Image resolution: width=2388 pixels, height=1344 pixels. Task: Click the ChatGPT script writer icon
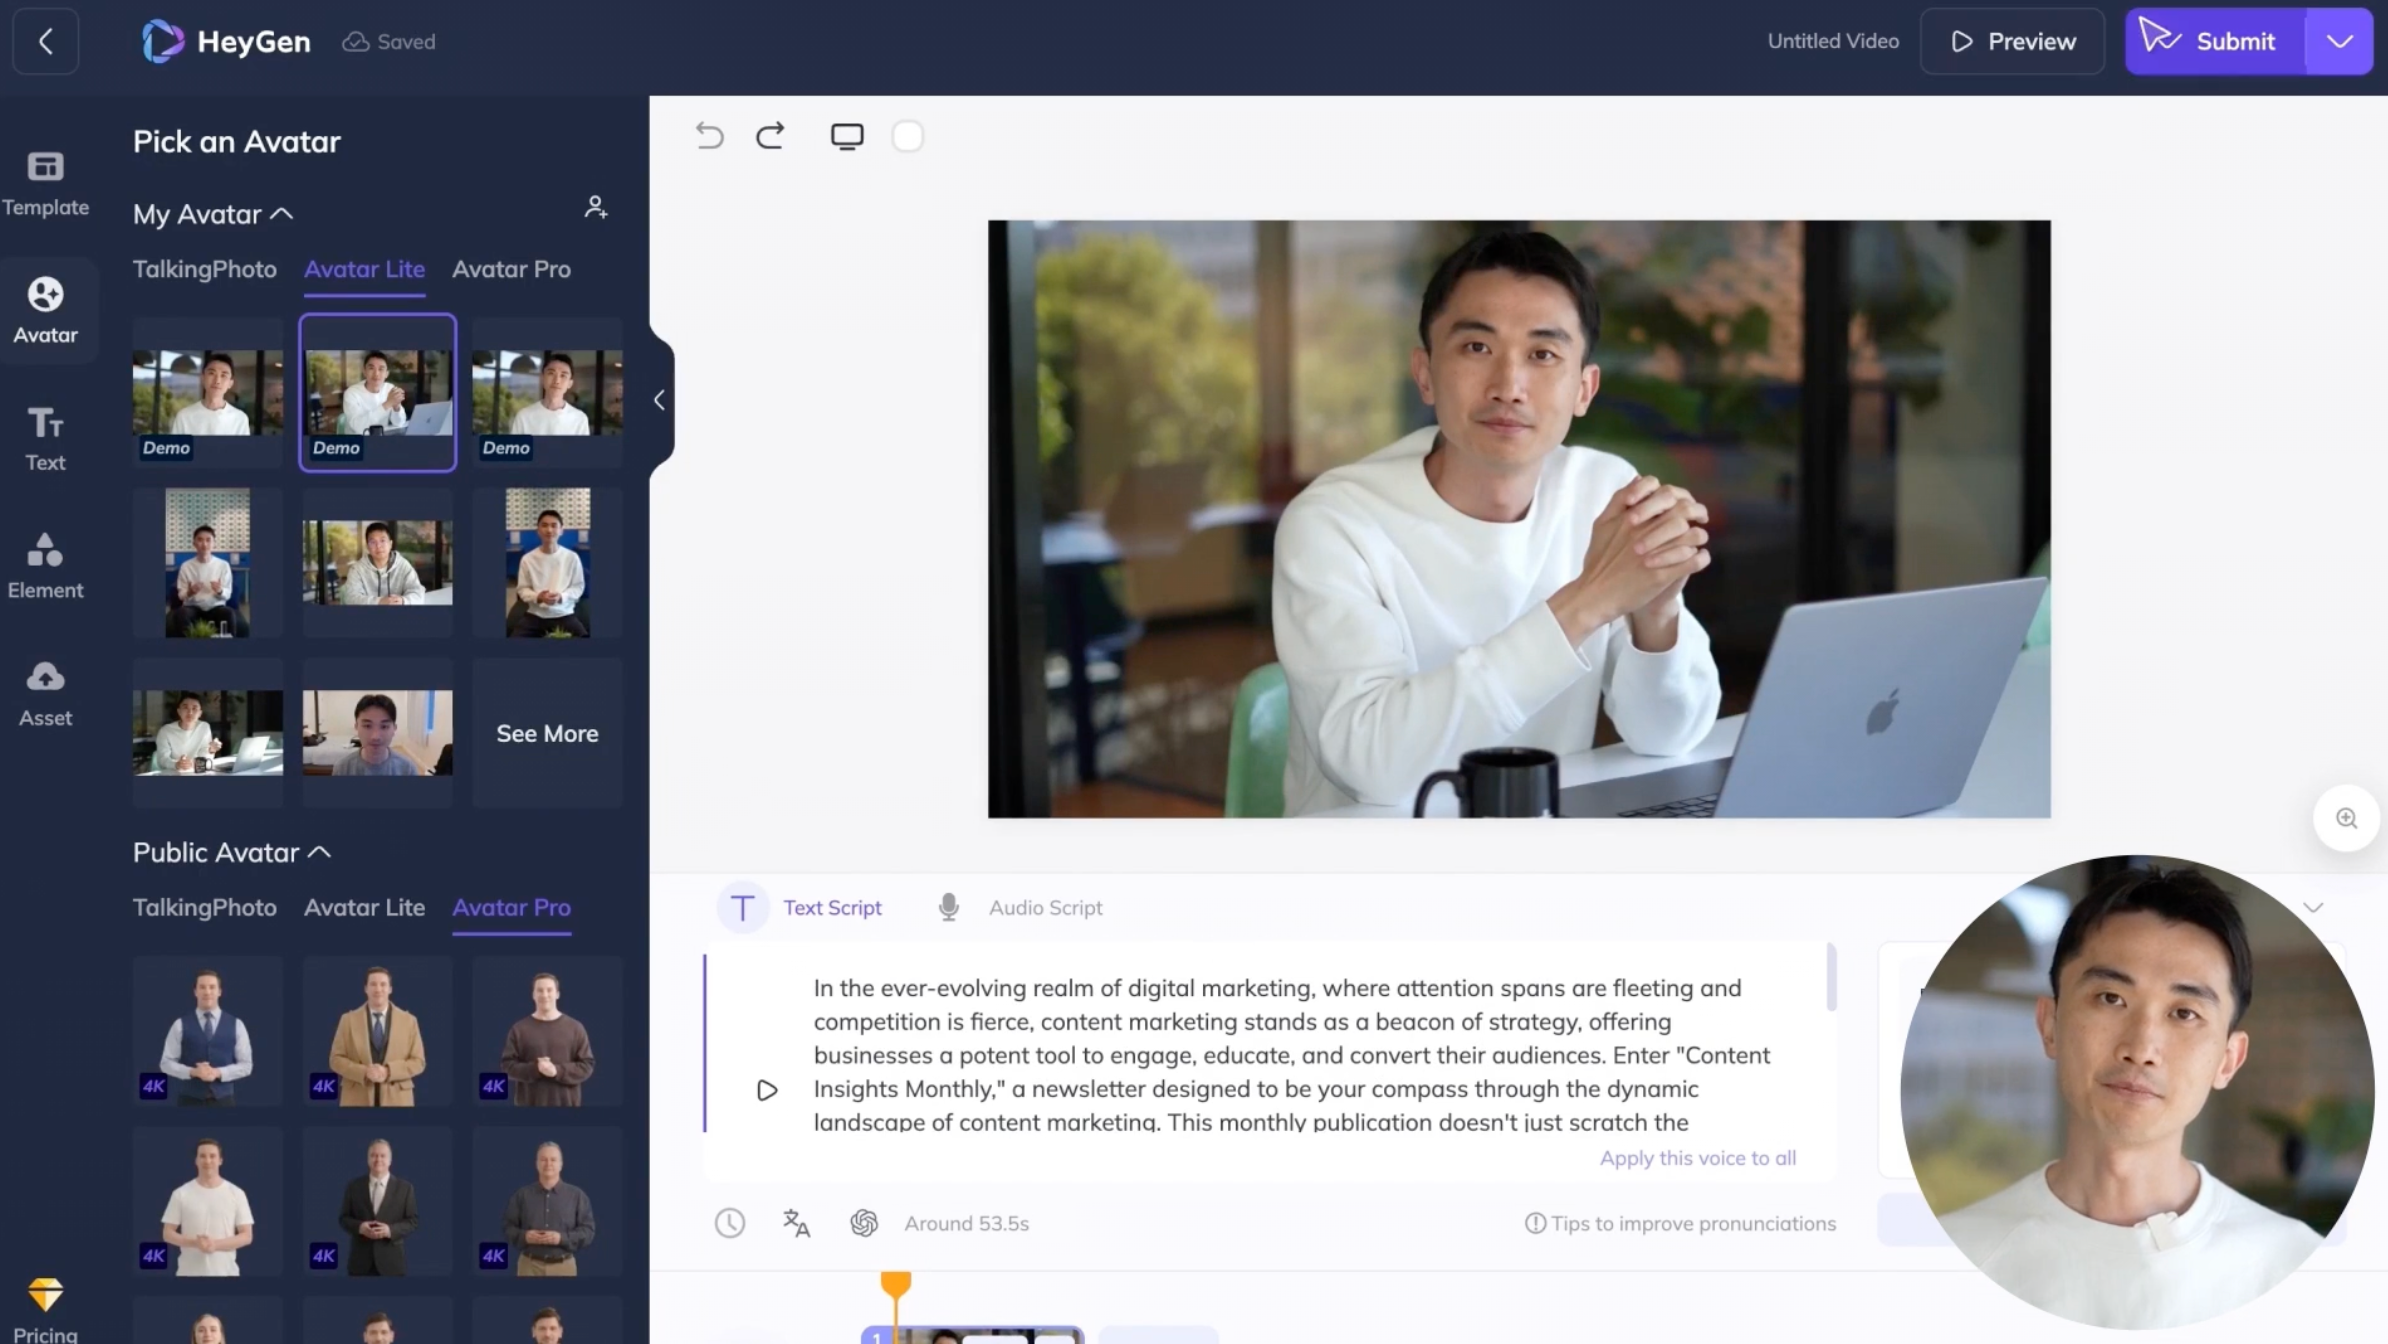pyautogui.click(x=864, y=1223)
